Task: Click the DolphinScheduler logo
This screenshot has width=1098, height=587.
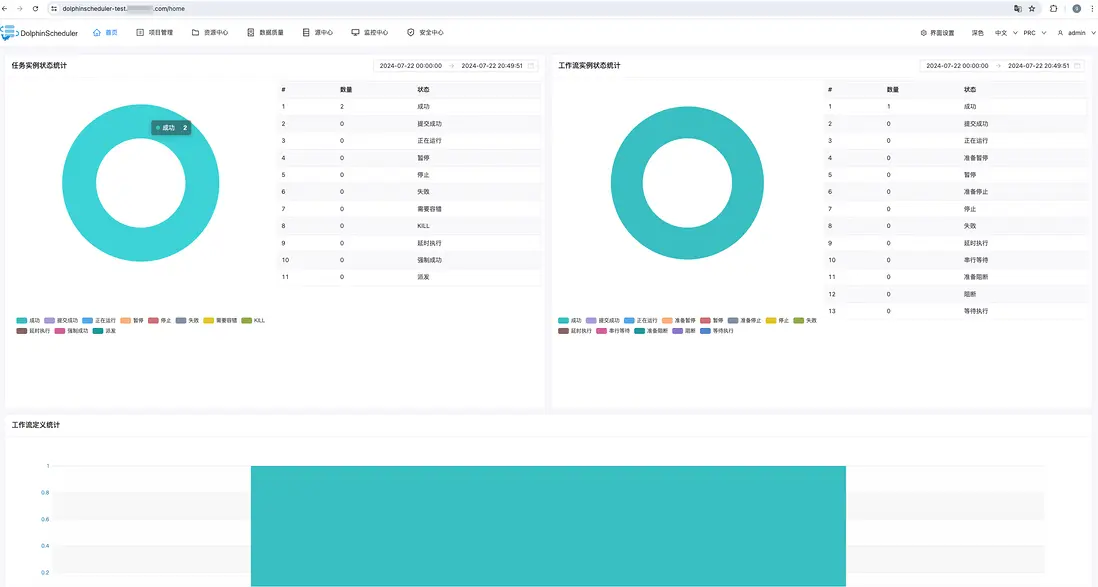Action: coord(40,33)
